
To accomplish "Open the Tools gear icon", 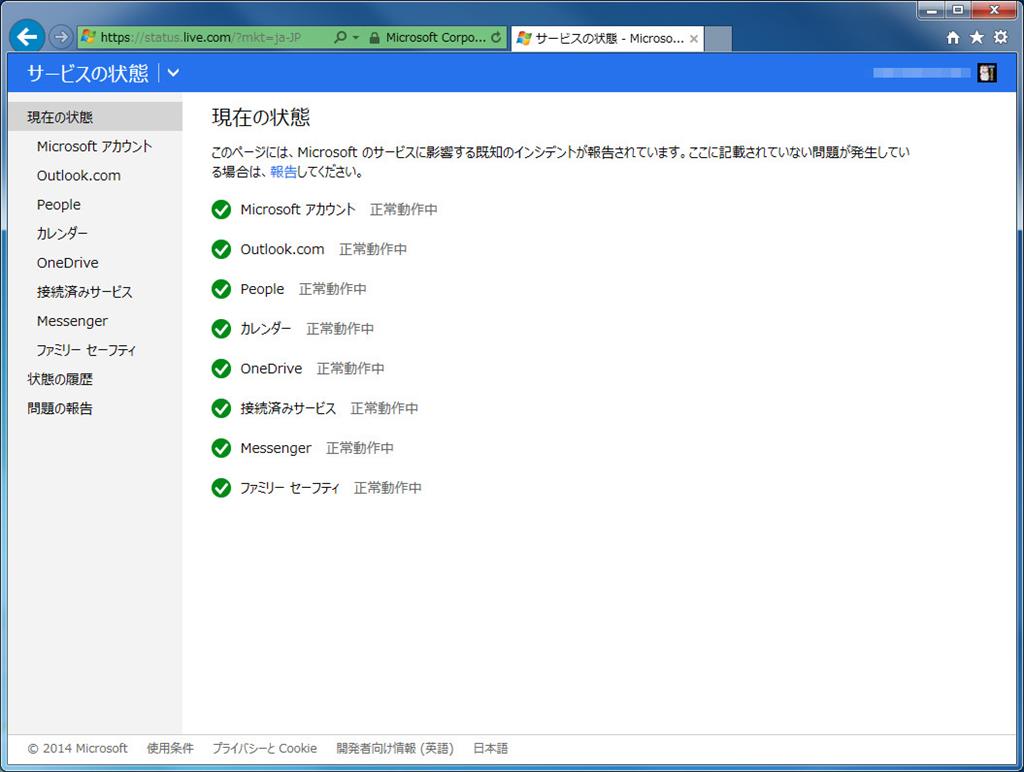I will pos(1000,37).
